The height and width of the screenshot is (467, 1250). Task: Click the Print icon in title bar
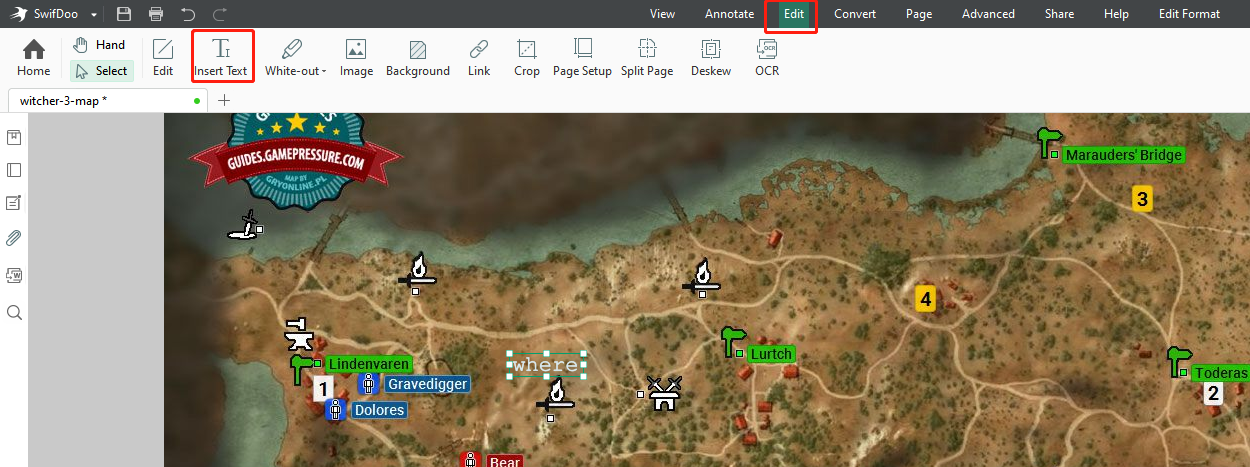point(156,14)
